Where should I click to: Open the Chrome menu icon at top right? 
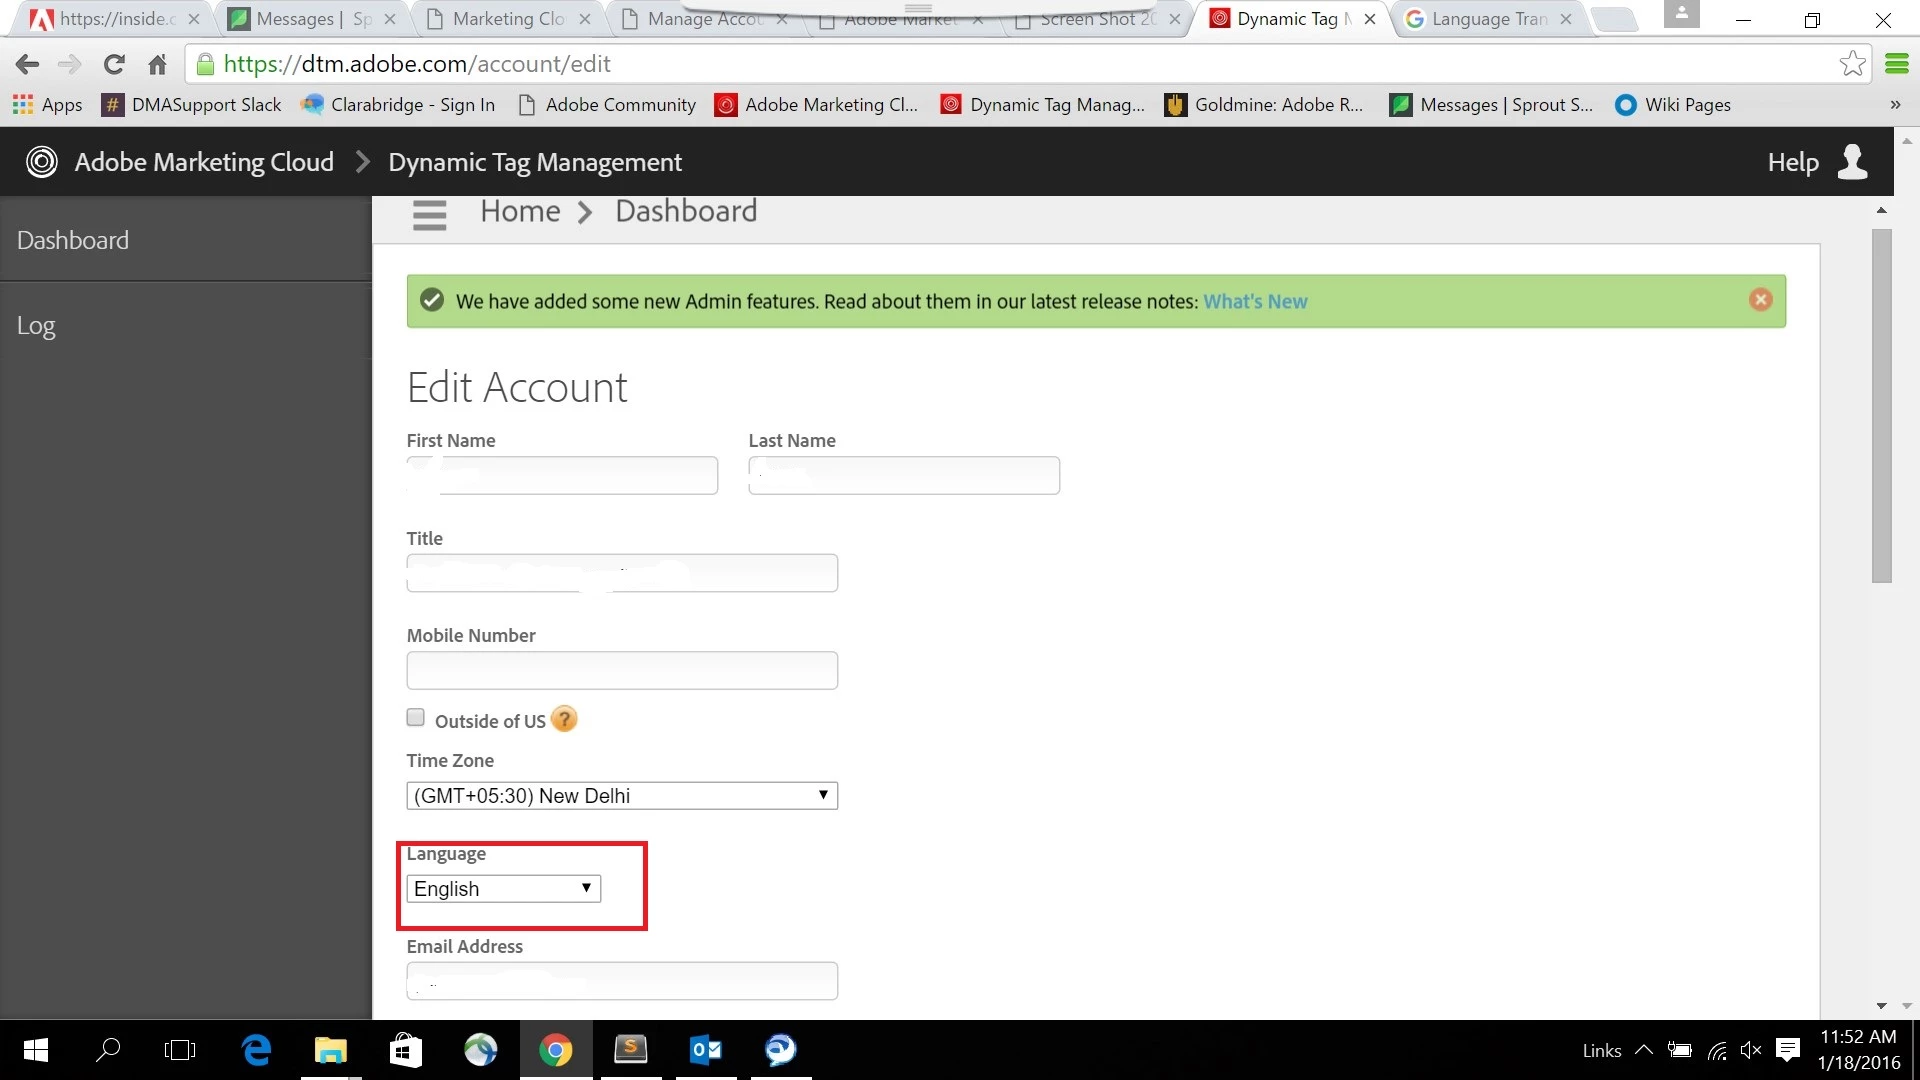1896,64
